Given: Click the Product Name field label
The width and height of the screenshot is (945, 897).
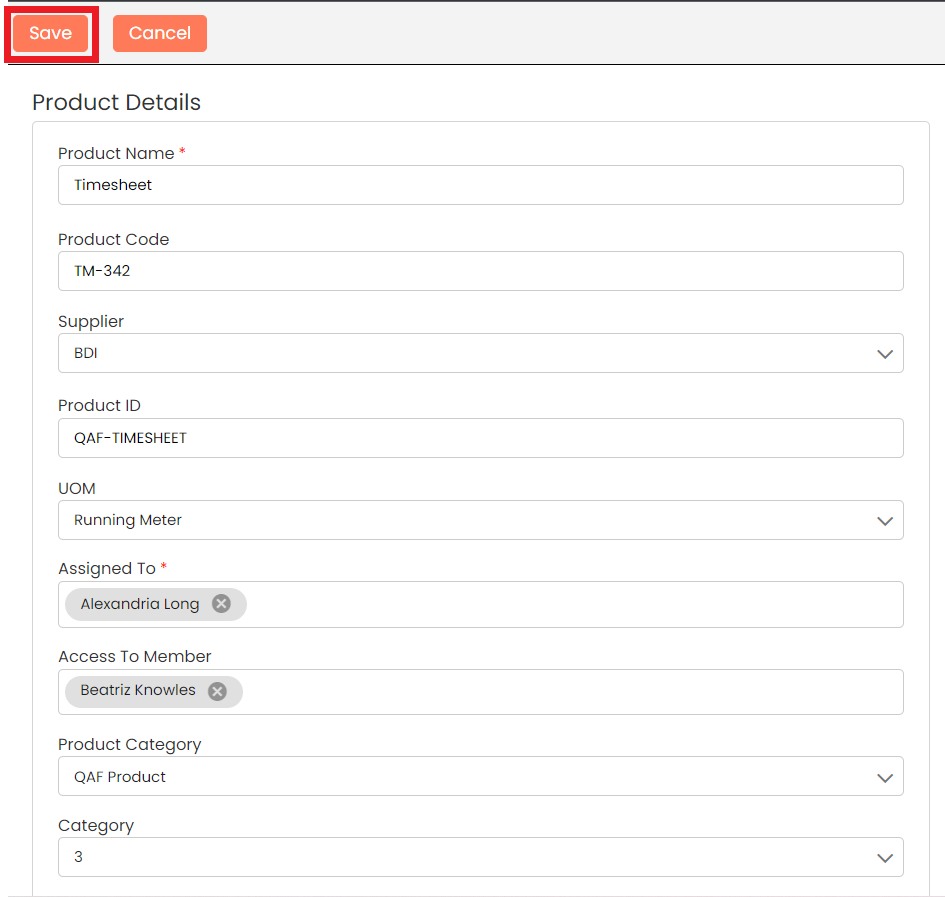Looking at the screenshot, I should pos(117,153).
